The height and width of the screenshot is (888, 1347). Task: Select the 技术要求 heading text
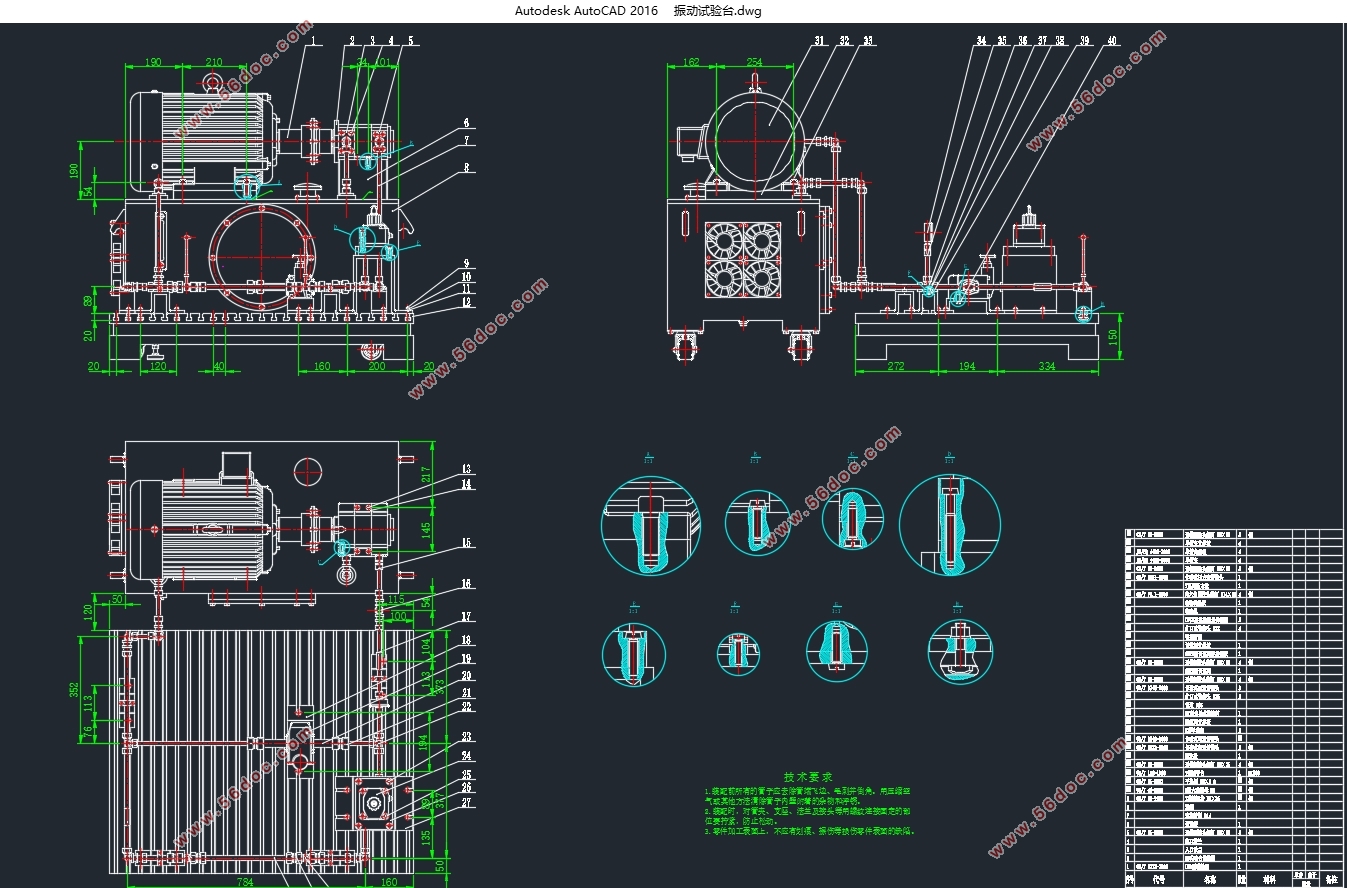click(x=808, y=777)
